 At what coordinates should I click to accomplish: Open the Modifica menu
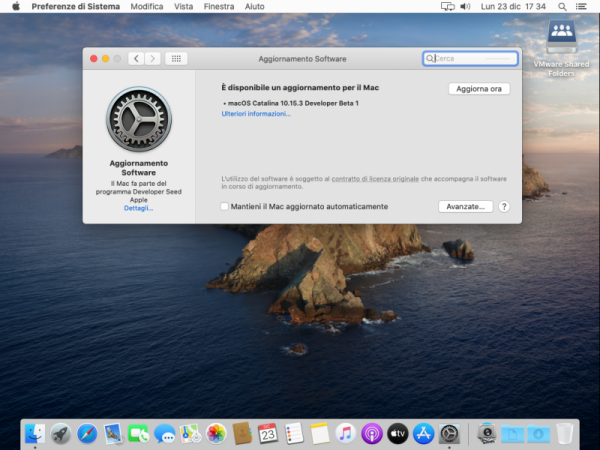pos(147,7)
